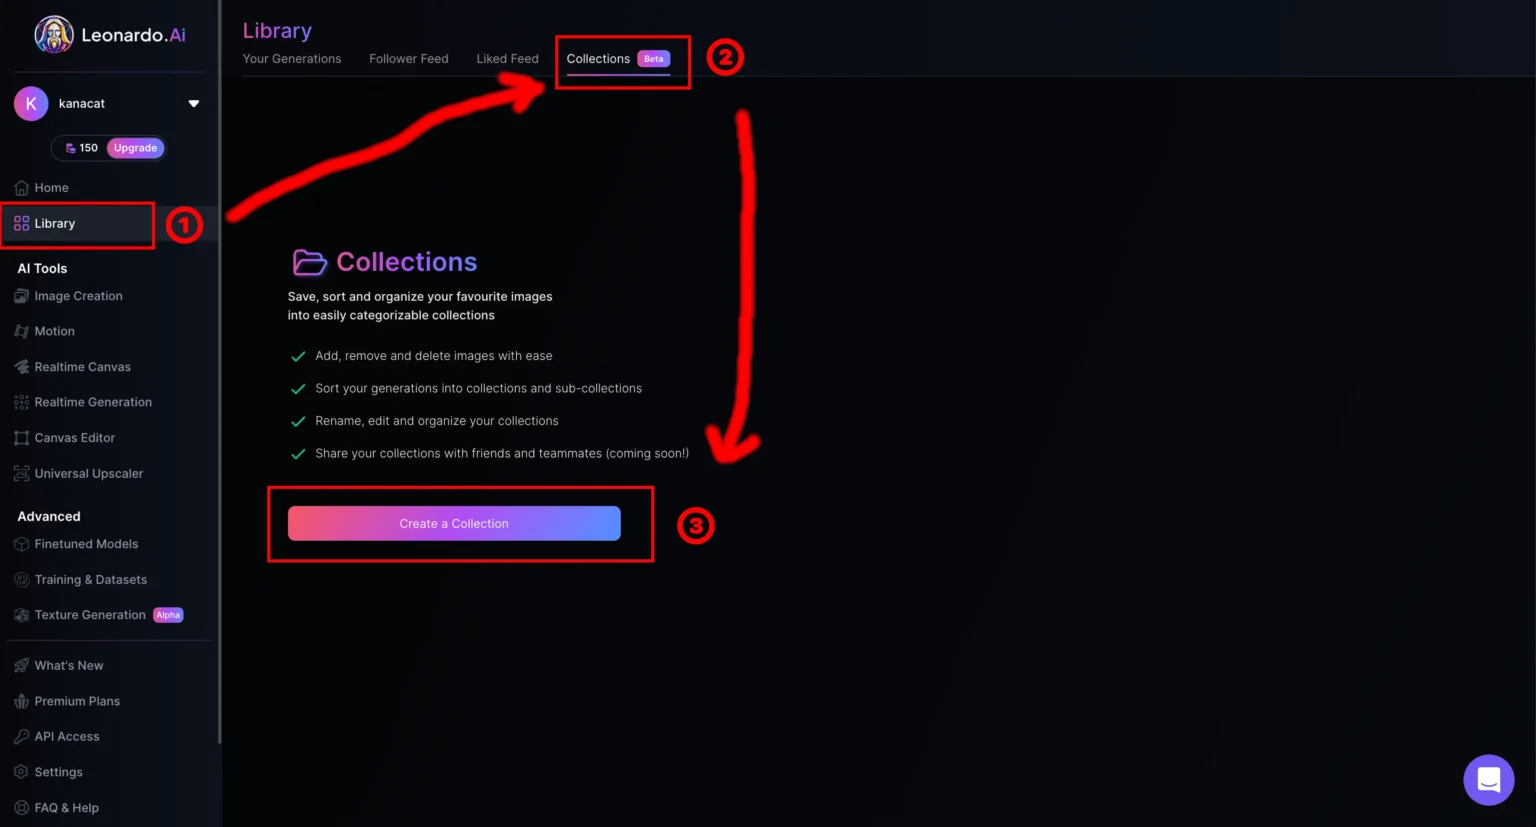
Task: Click the kanacat profile avatar
Action: tap(31, 104)
